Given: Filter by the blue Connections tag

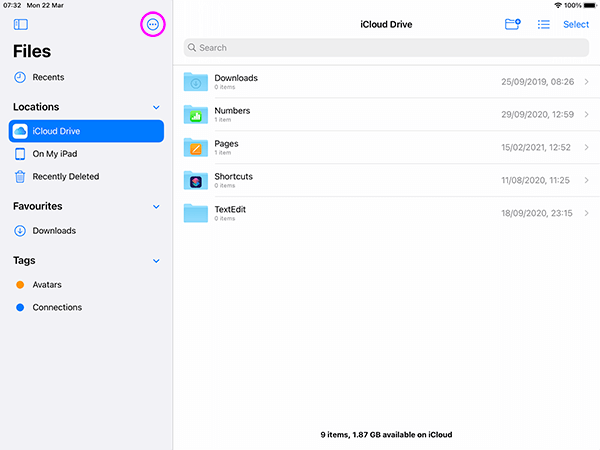Looking at the screenshot, I should [56, 308].
